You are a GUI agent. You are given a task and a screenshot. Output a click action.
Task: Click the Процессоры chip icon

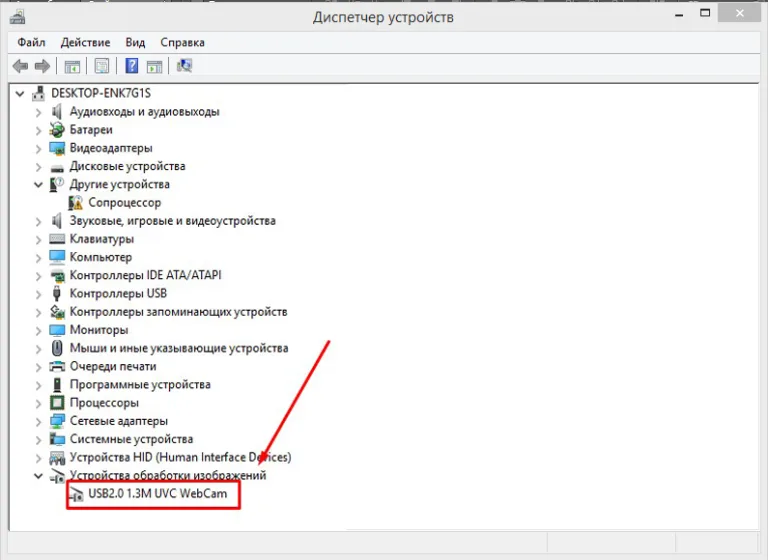[x=57, y=403]
